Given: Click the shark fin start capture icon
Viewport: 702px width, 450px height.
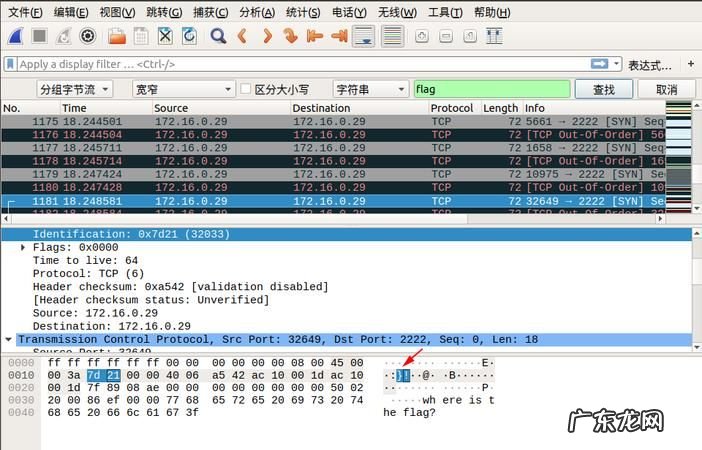Looking at the screenshot, I should 16,36.
